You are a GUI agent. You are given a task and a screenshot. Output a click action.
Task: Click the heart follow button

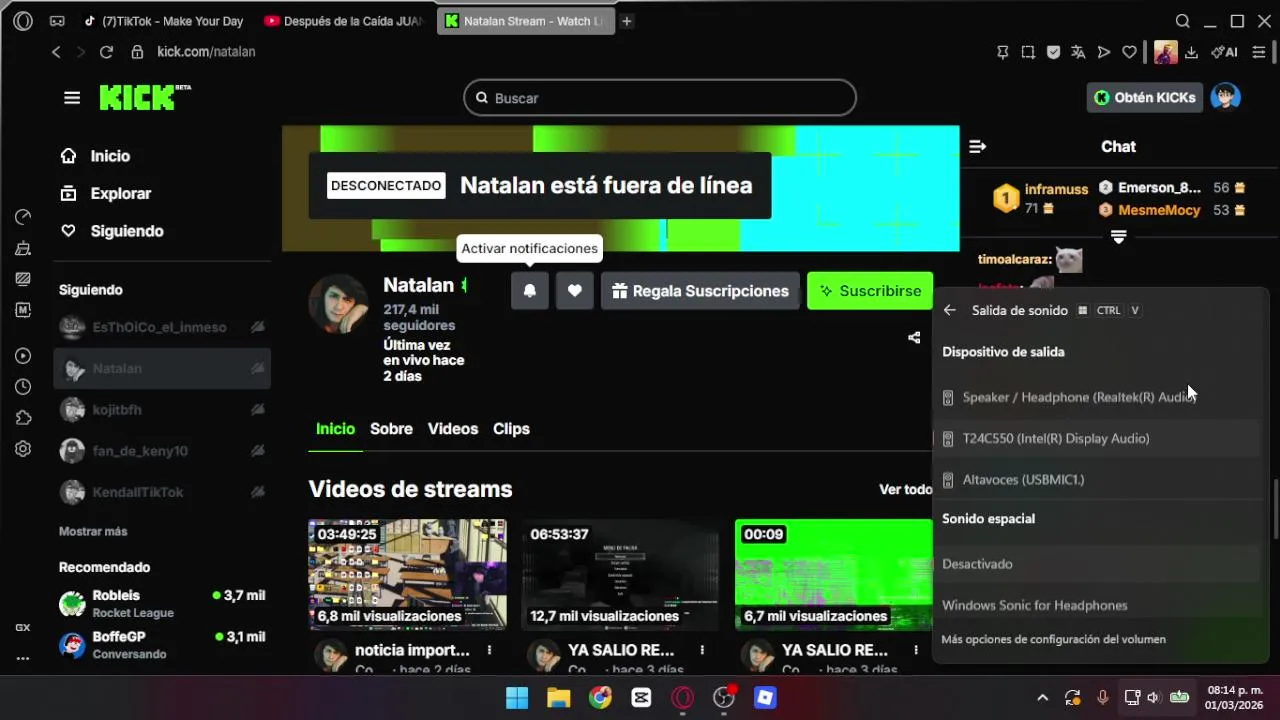[575, 291]
